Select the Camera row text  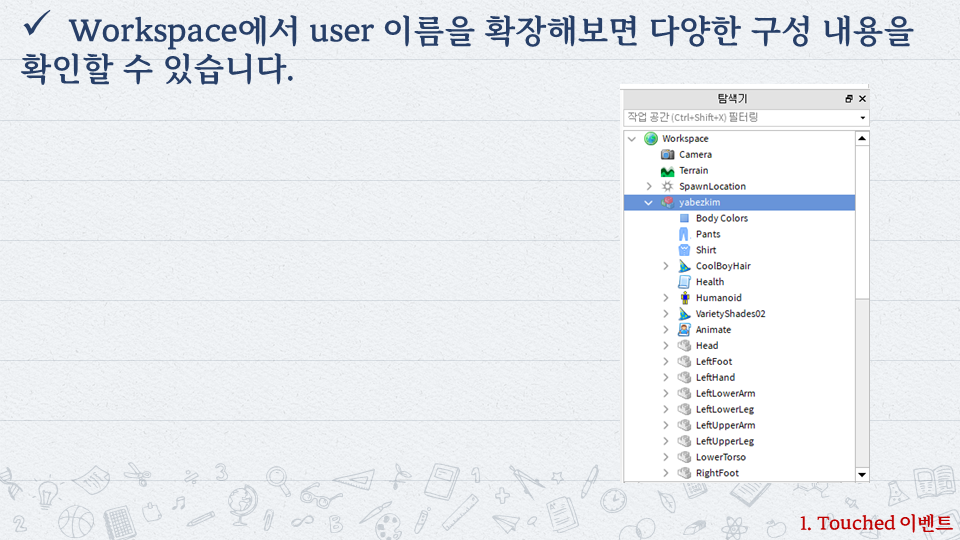696,154
